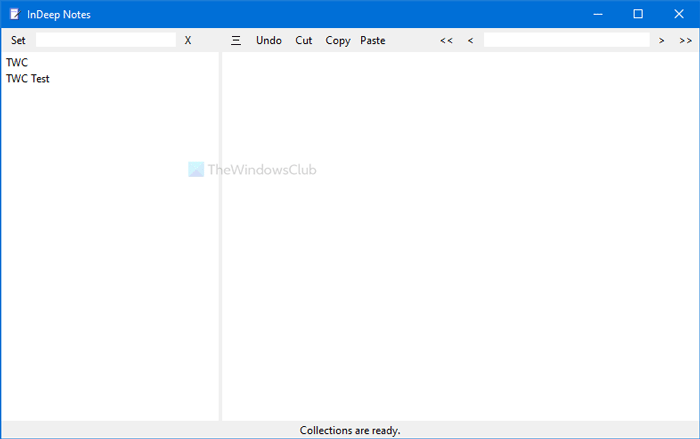Click the X clear button

[188, 40]
